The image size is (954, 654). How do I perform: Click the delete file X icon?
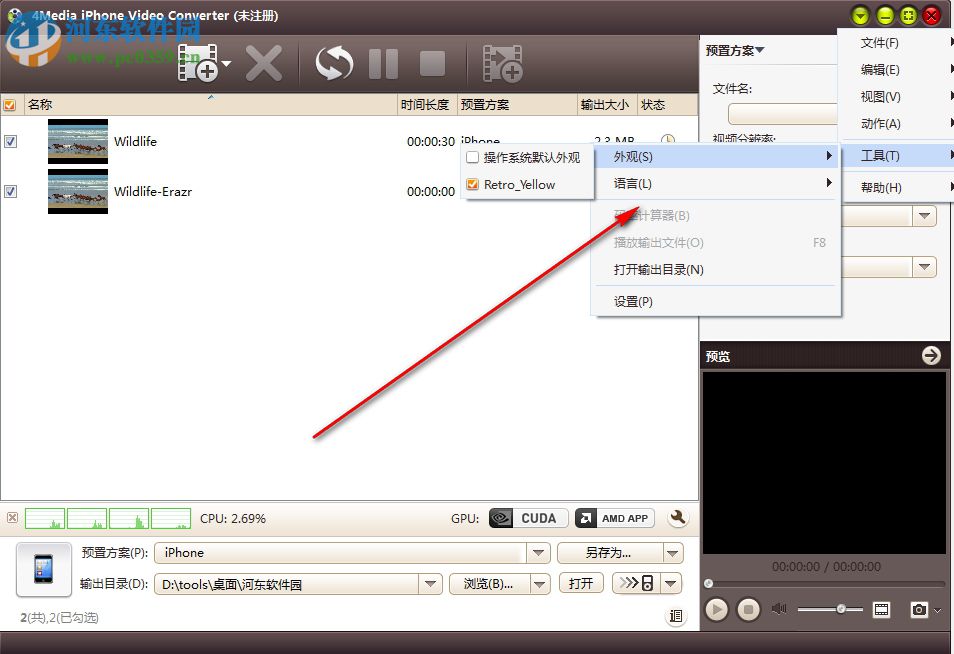tap(263, 62)
